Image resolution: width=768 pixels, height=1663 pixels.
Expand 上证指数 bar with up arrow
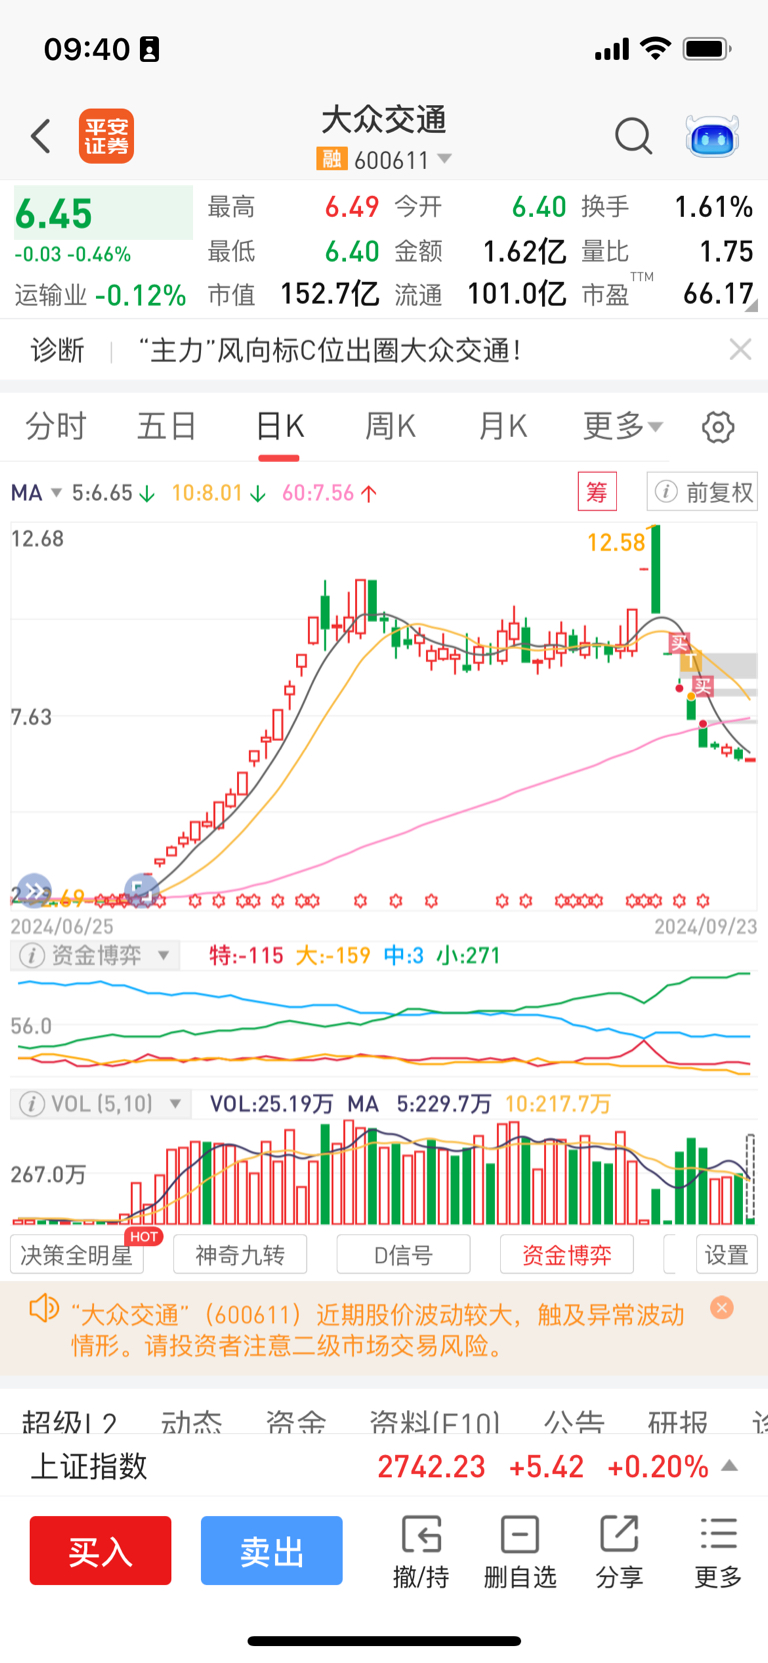pos(730,1466)
